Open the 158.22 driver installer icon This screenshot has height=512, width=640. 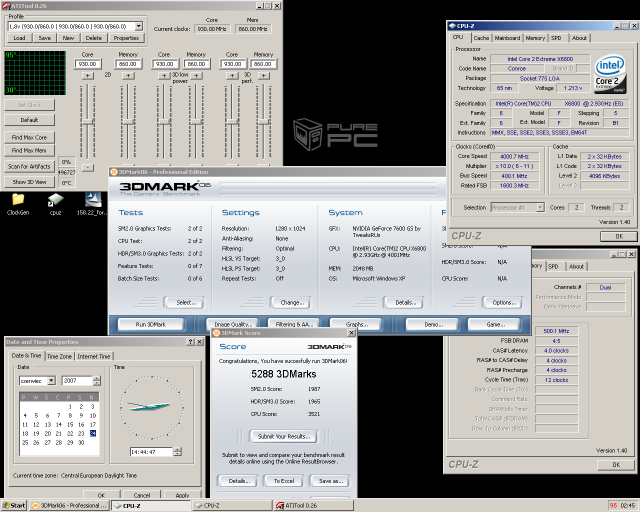(x=93, y=200)
